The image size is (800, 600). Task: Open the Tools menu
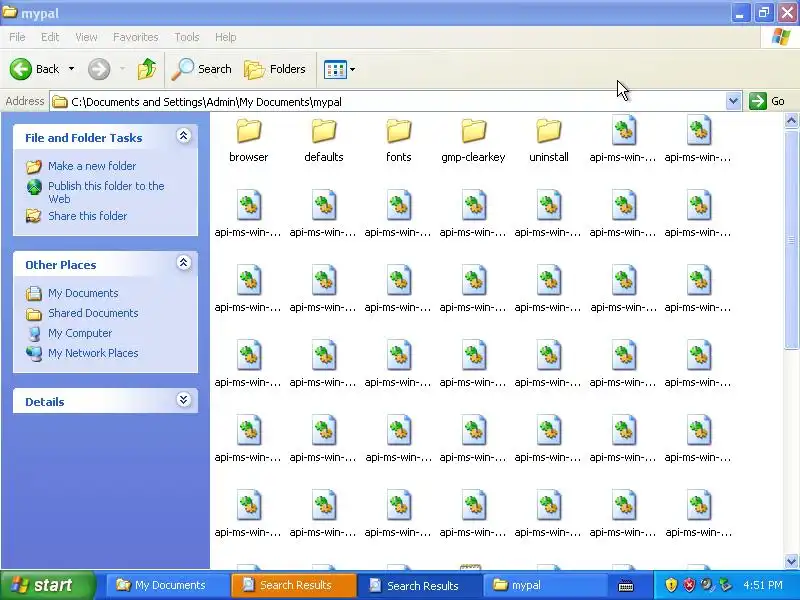187,37
